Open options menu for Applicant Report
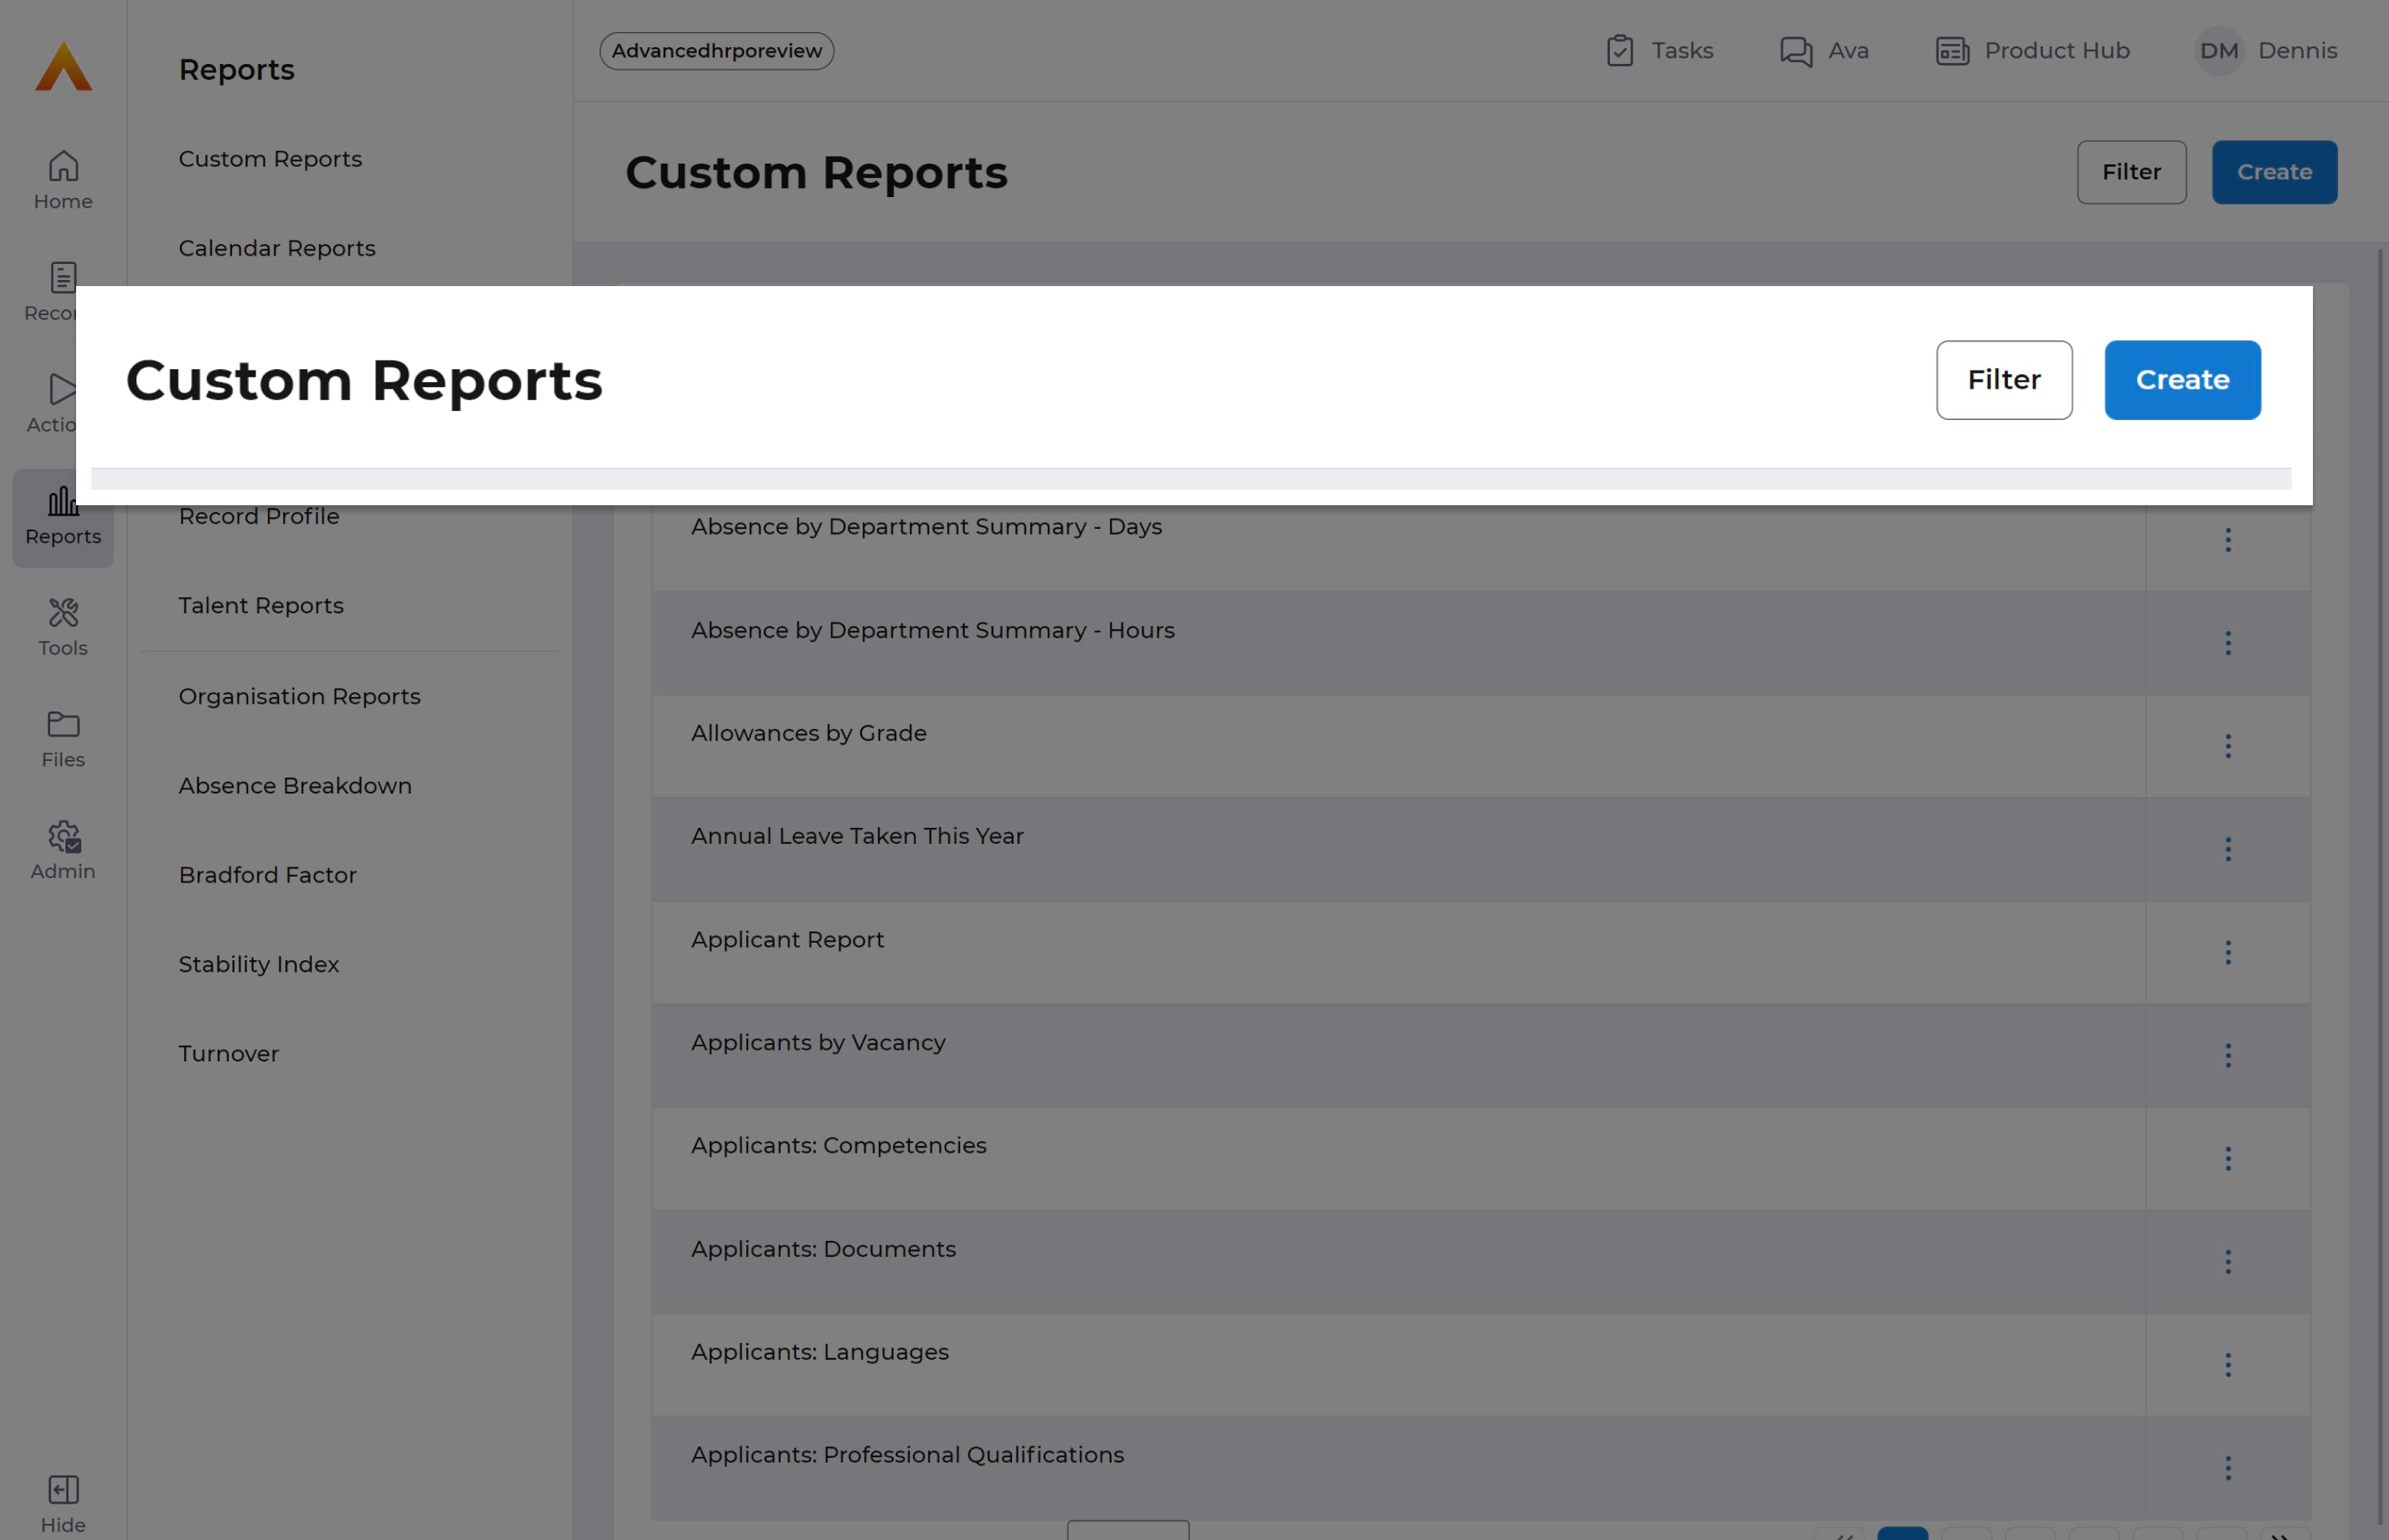Viewport: 2389px width, 1540px height. click(x=2228, y=952)
